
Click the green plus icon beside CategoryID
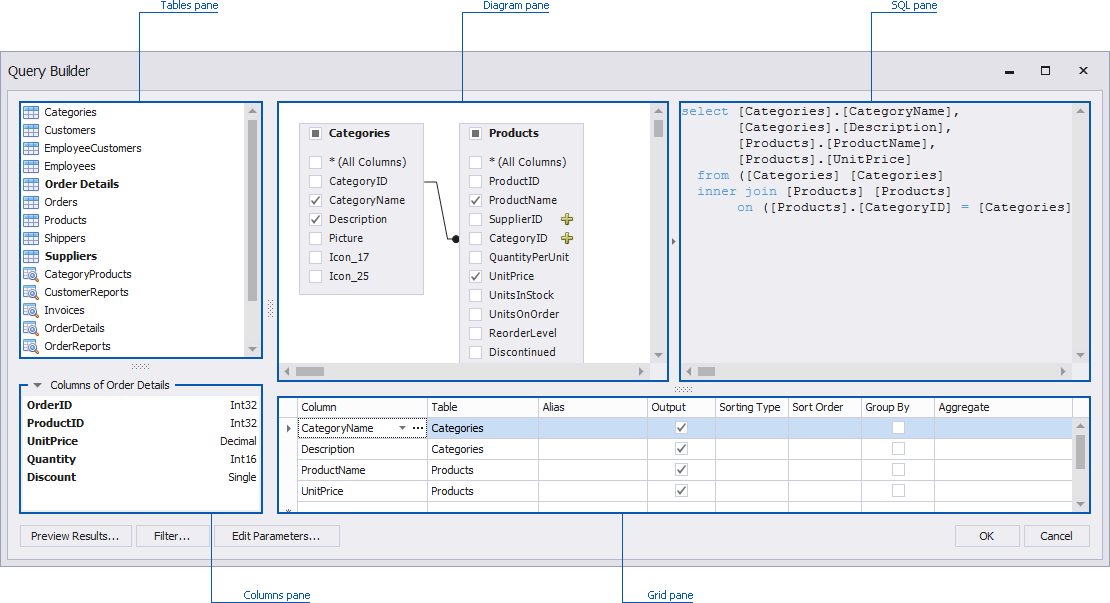pos(567,238)
